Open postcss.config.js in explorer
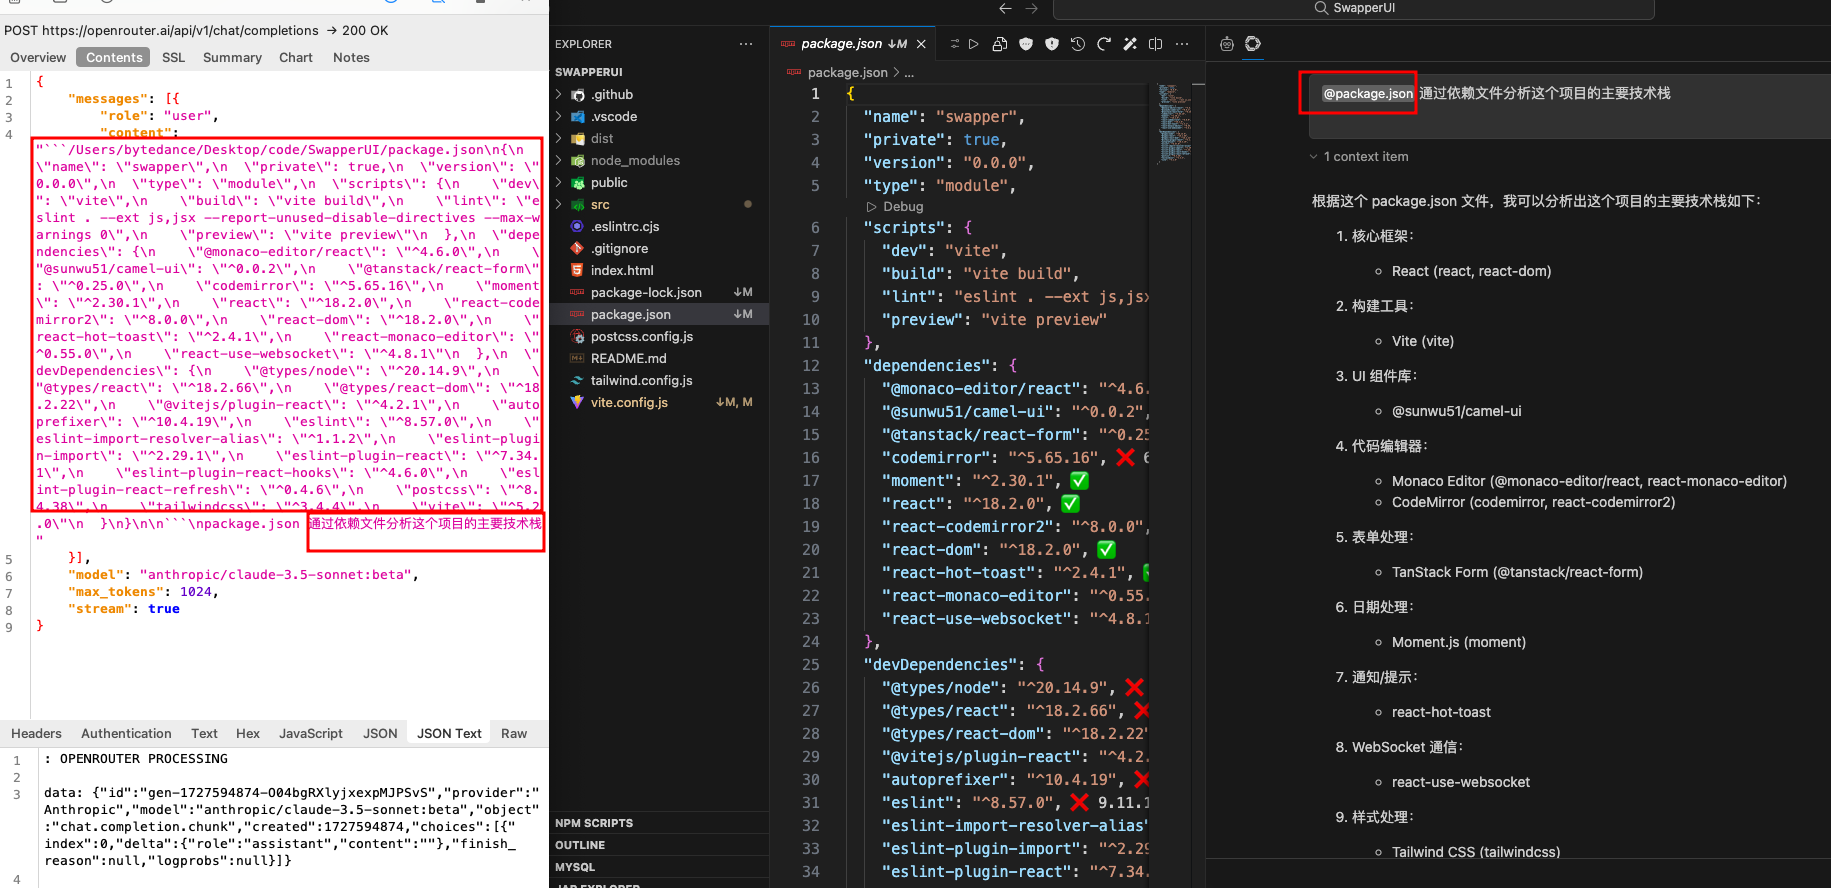Screen dimensions: 1831x888 point(642,336)
